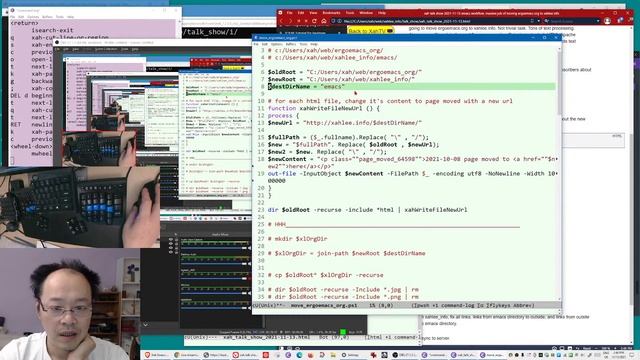Screen dimensions: 640x360
Task: Open Tools menu in Firefox
Action: [350, 13]
